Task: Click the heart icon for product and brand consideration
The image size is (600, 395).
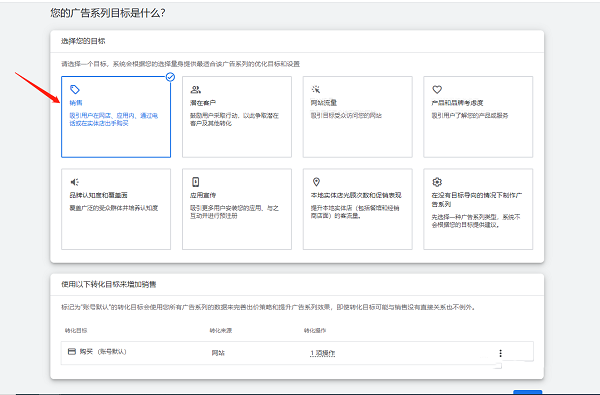Action: tap(437, 90)
